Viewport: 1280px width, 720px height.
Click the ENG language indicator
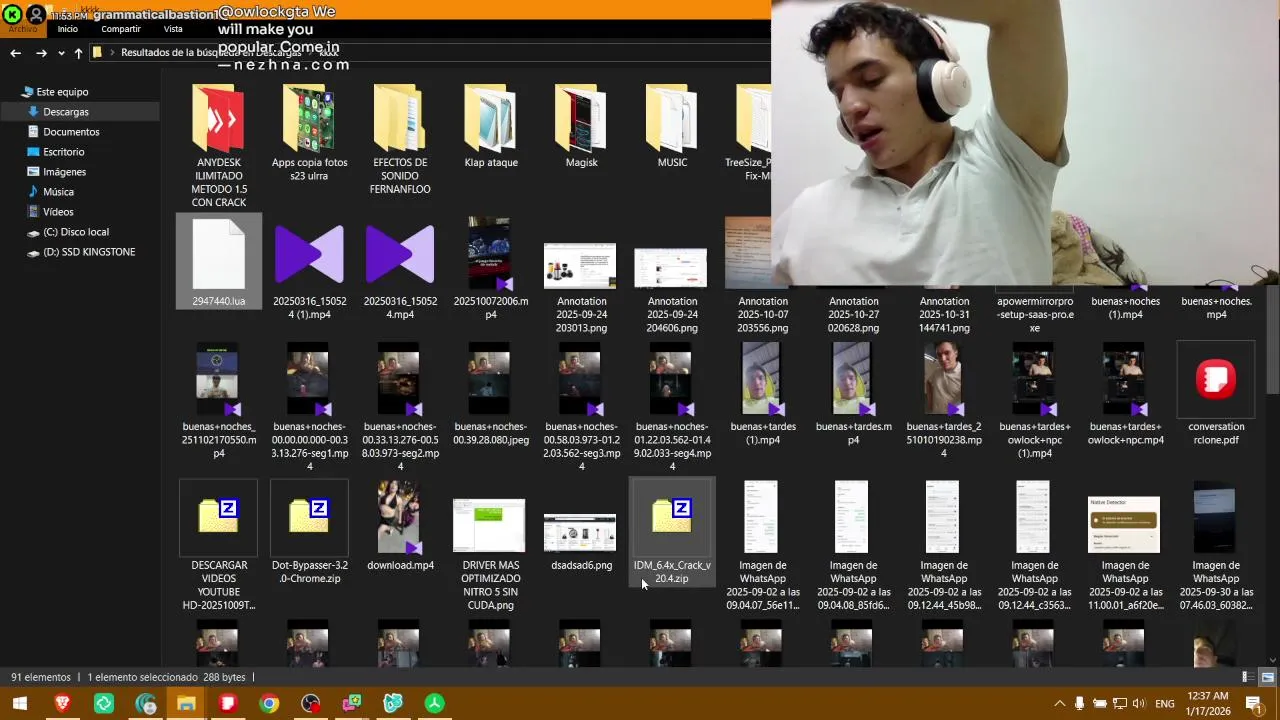pyautogui.click(x=1165, y=704)
